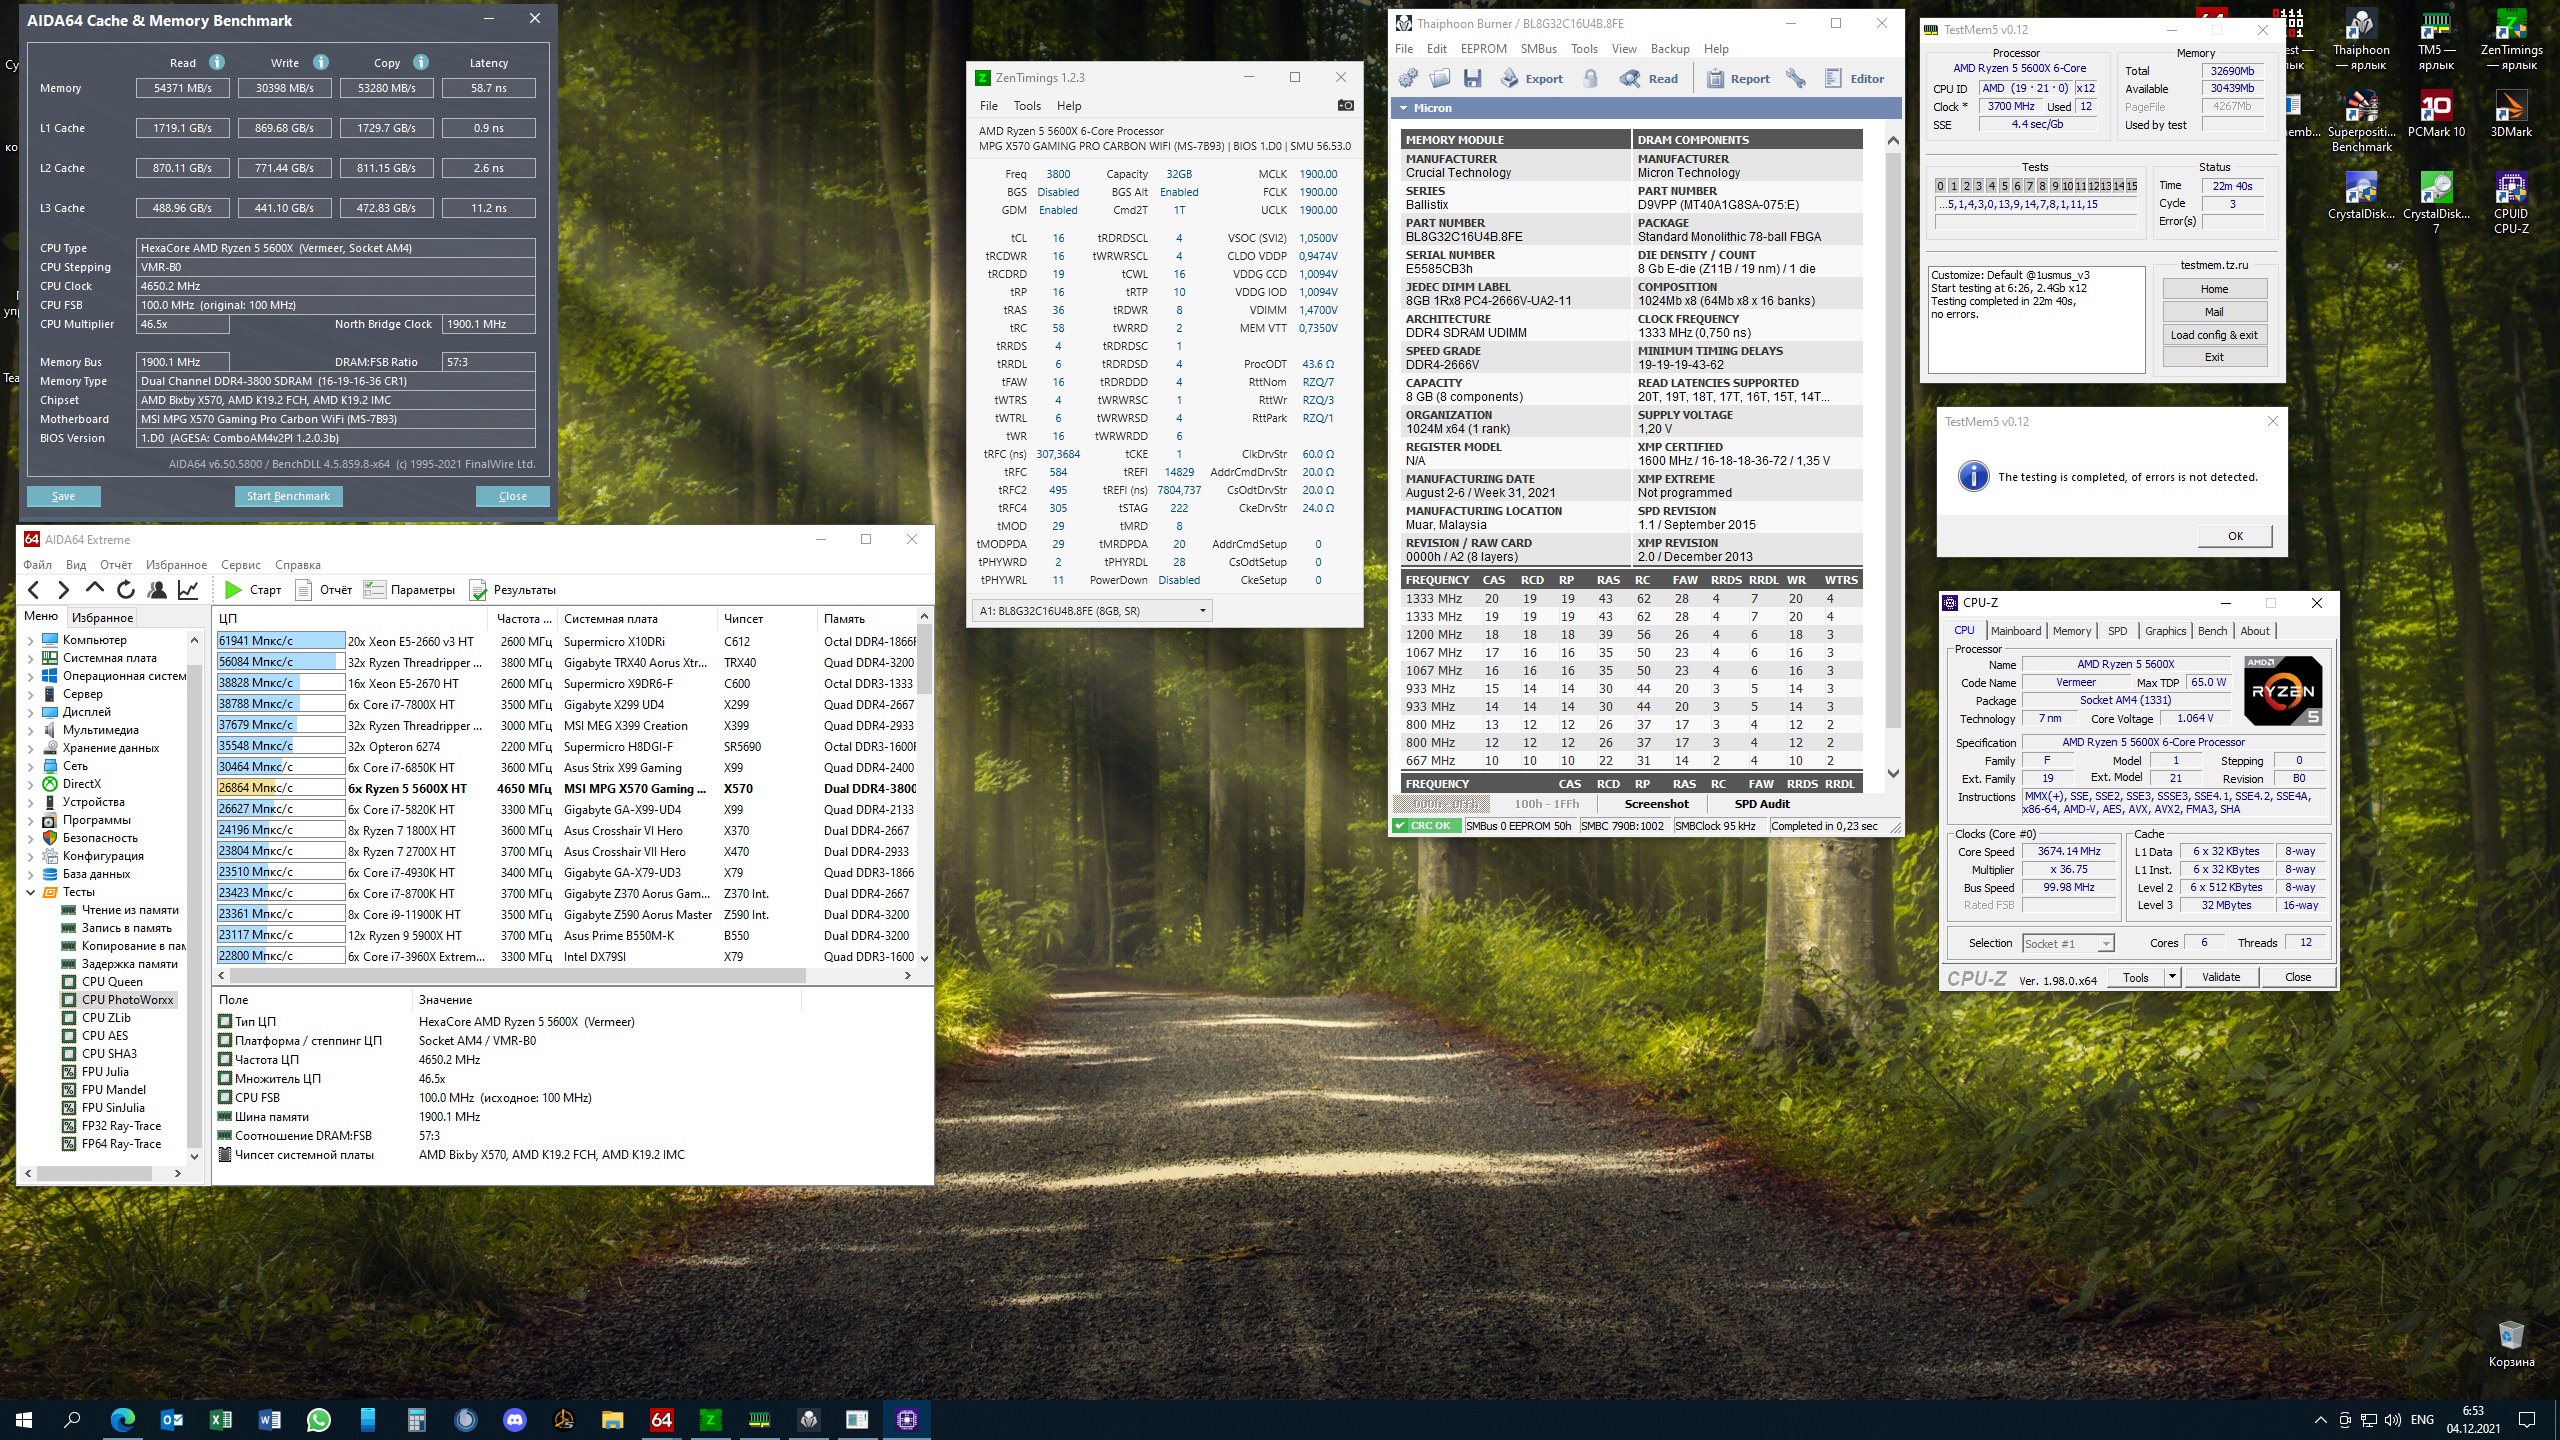
Task: Open the ZenTimings DIMM slot dropdown
Action: [1202, 611]
